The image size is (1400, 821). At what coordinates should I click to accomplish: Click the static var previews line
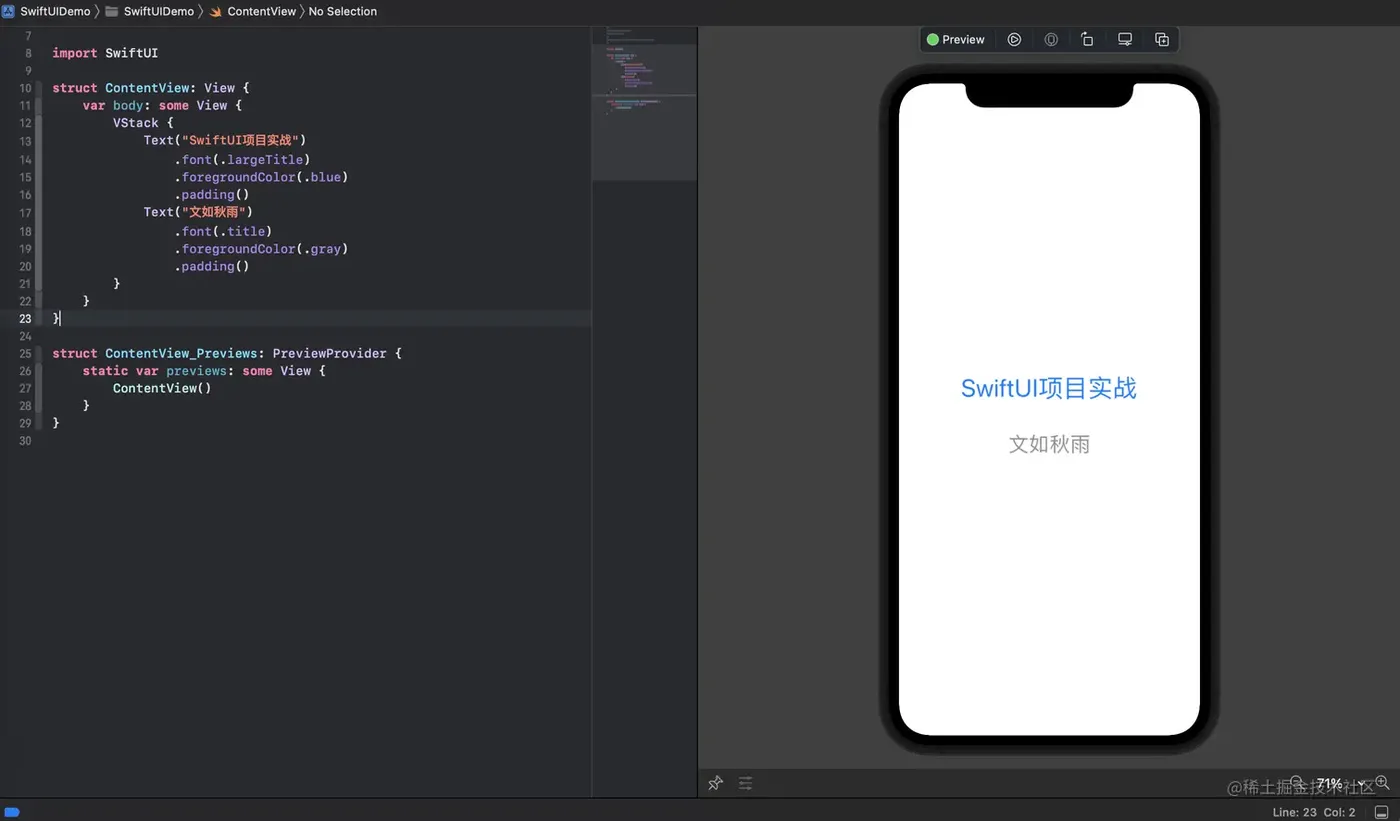click(x=204, y=371)
